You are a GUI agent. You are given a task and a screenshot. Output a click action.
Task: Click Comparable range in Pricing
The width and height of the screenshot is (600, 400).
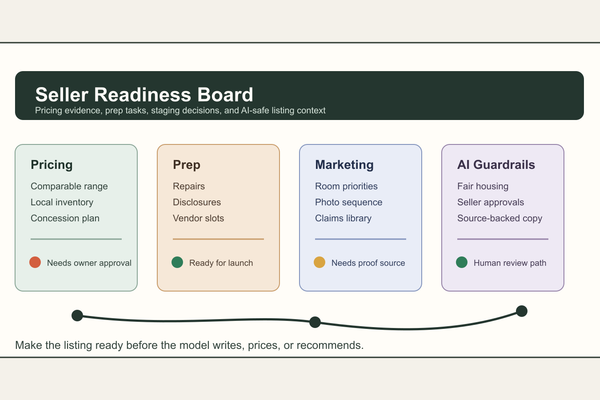[69, 186]
